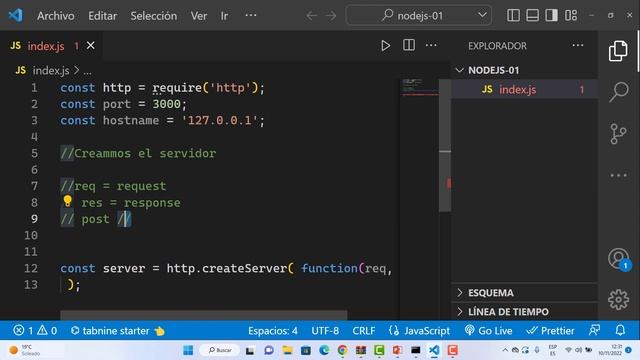Toggle the primary side bar layout icon
This screenshot has height=360, width=640.
coord(513,16)
